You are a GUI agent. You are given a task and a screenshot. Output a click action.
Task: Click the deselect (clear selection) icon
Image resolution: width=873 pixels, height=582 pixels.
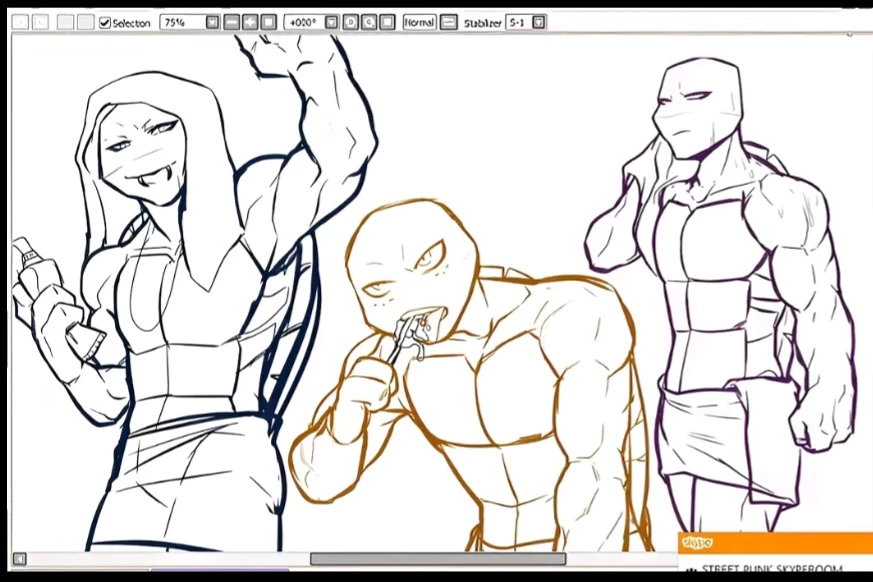point(65,22)
